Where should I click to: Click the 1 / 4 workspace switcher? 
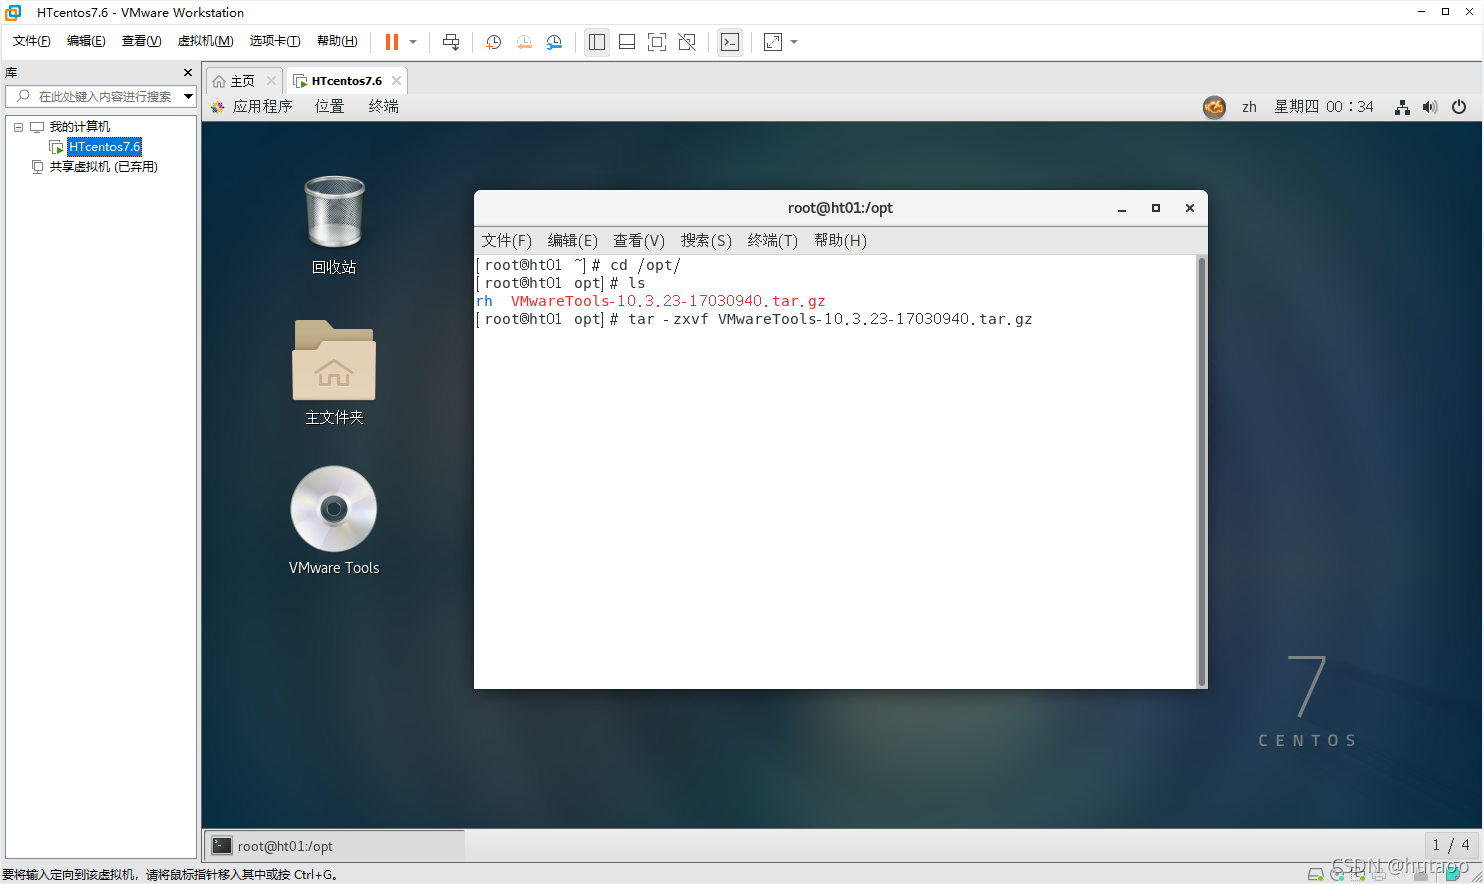1451,845
